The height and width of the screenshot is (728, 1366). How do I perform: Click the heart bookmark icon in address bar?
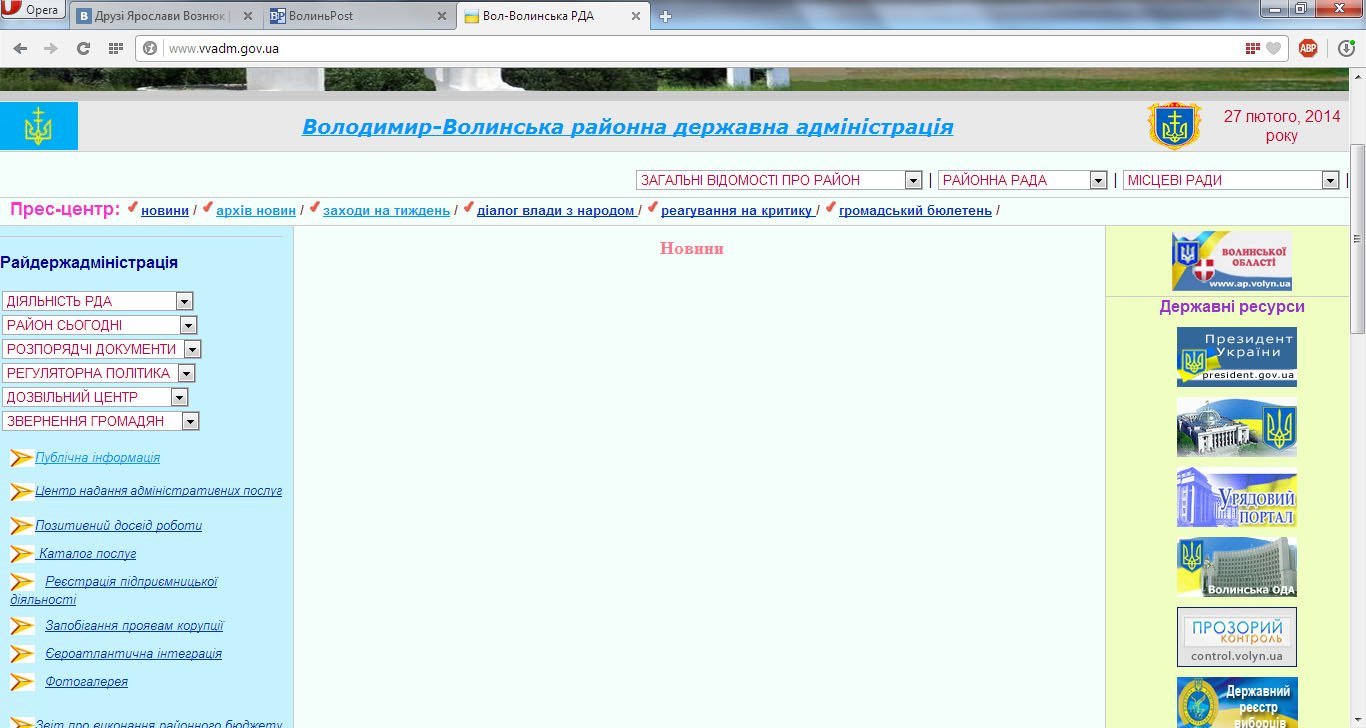[1273, 48]
